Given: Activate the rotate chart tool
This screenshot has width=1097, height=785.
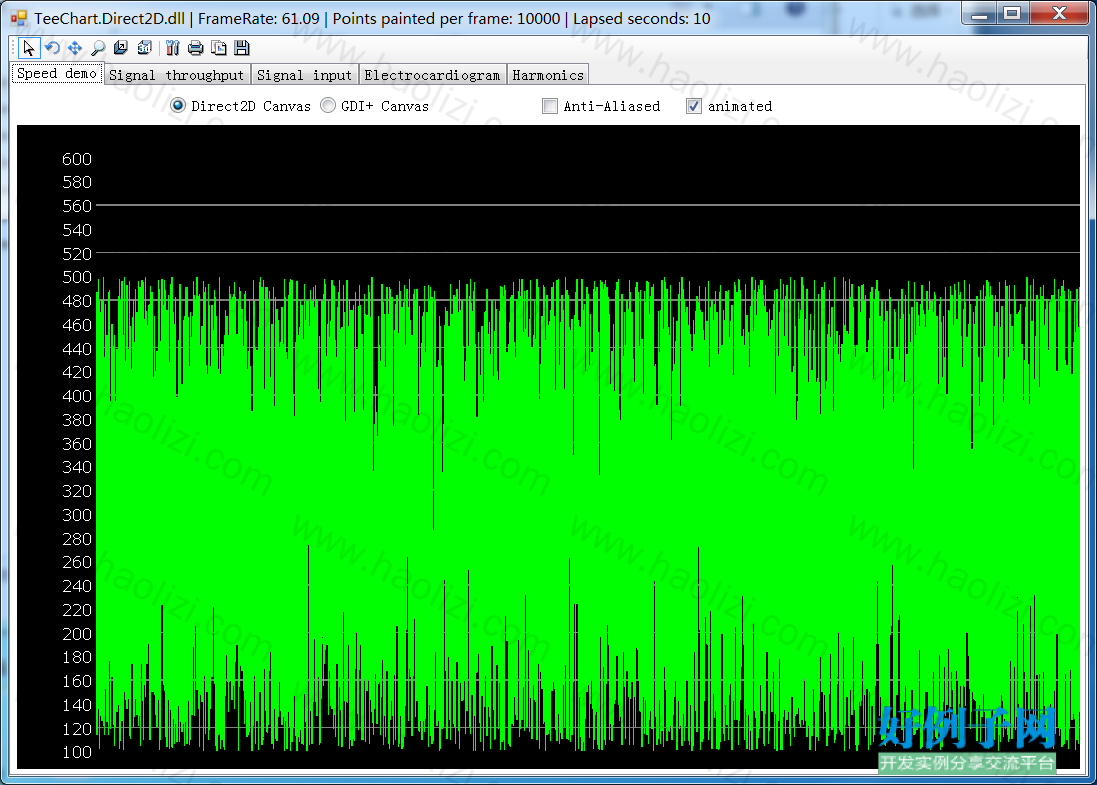Looking at the screenshot, I should tap(52, 48).
